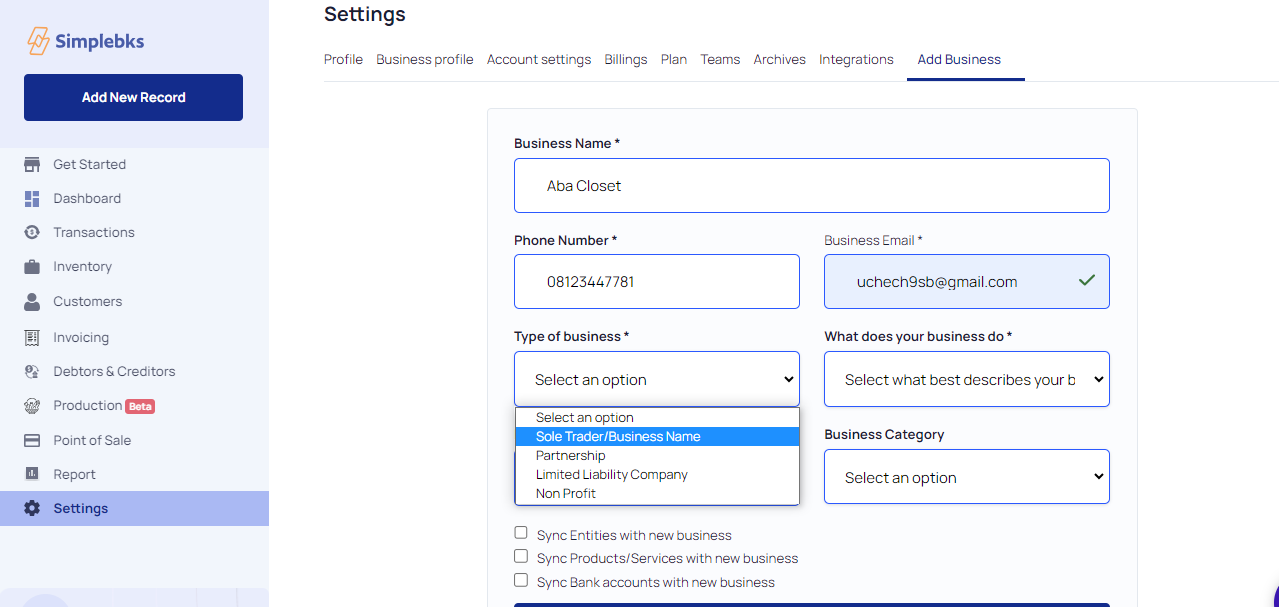Switch to the Business profile tab

tap(424, 60)
